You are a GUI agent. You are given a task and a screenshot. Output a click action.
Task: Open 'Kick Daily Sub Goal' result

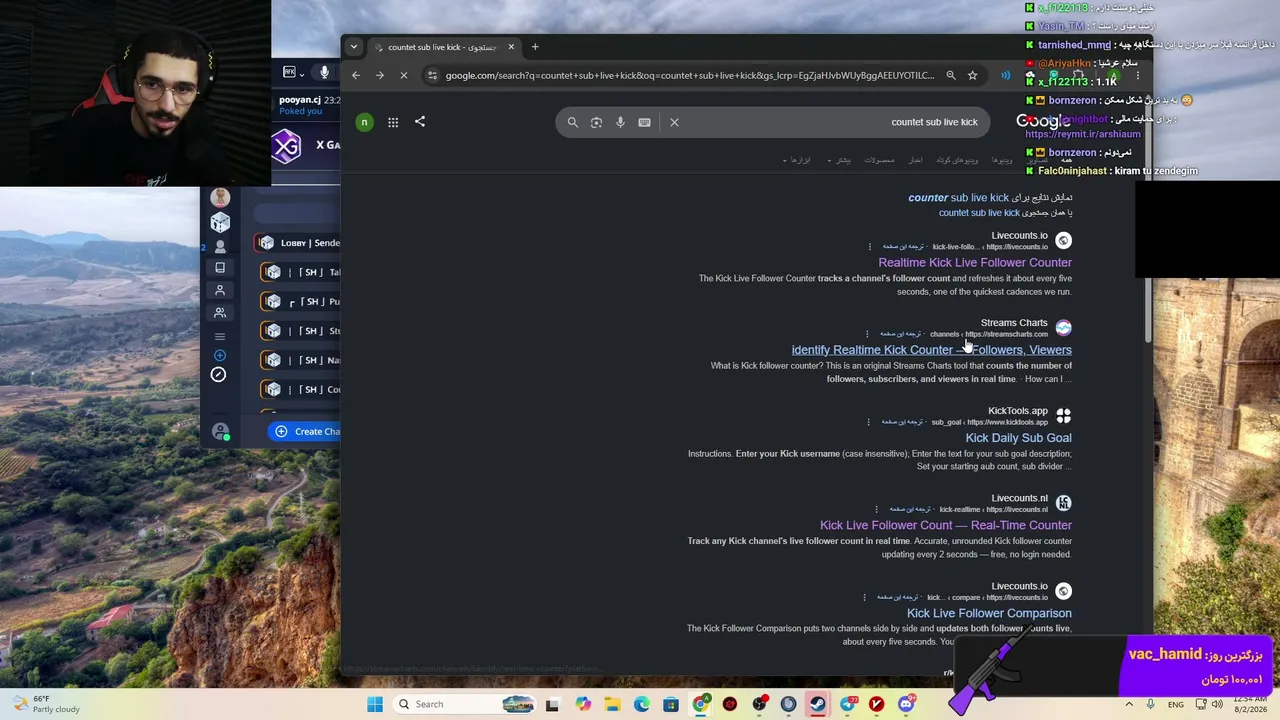(x=1018, y=438)
